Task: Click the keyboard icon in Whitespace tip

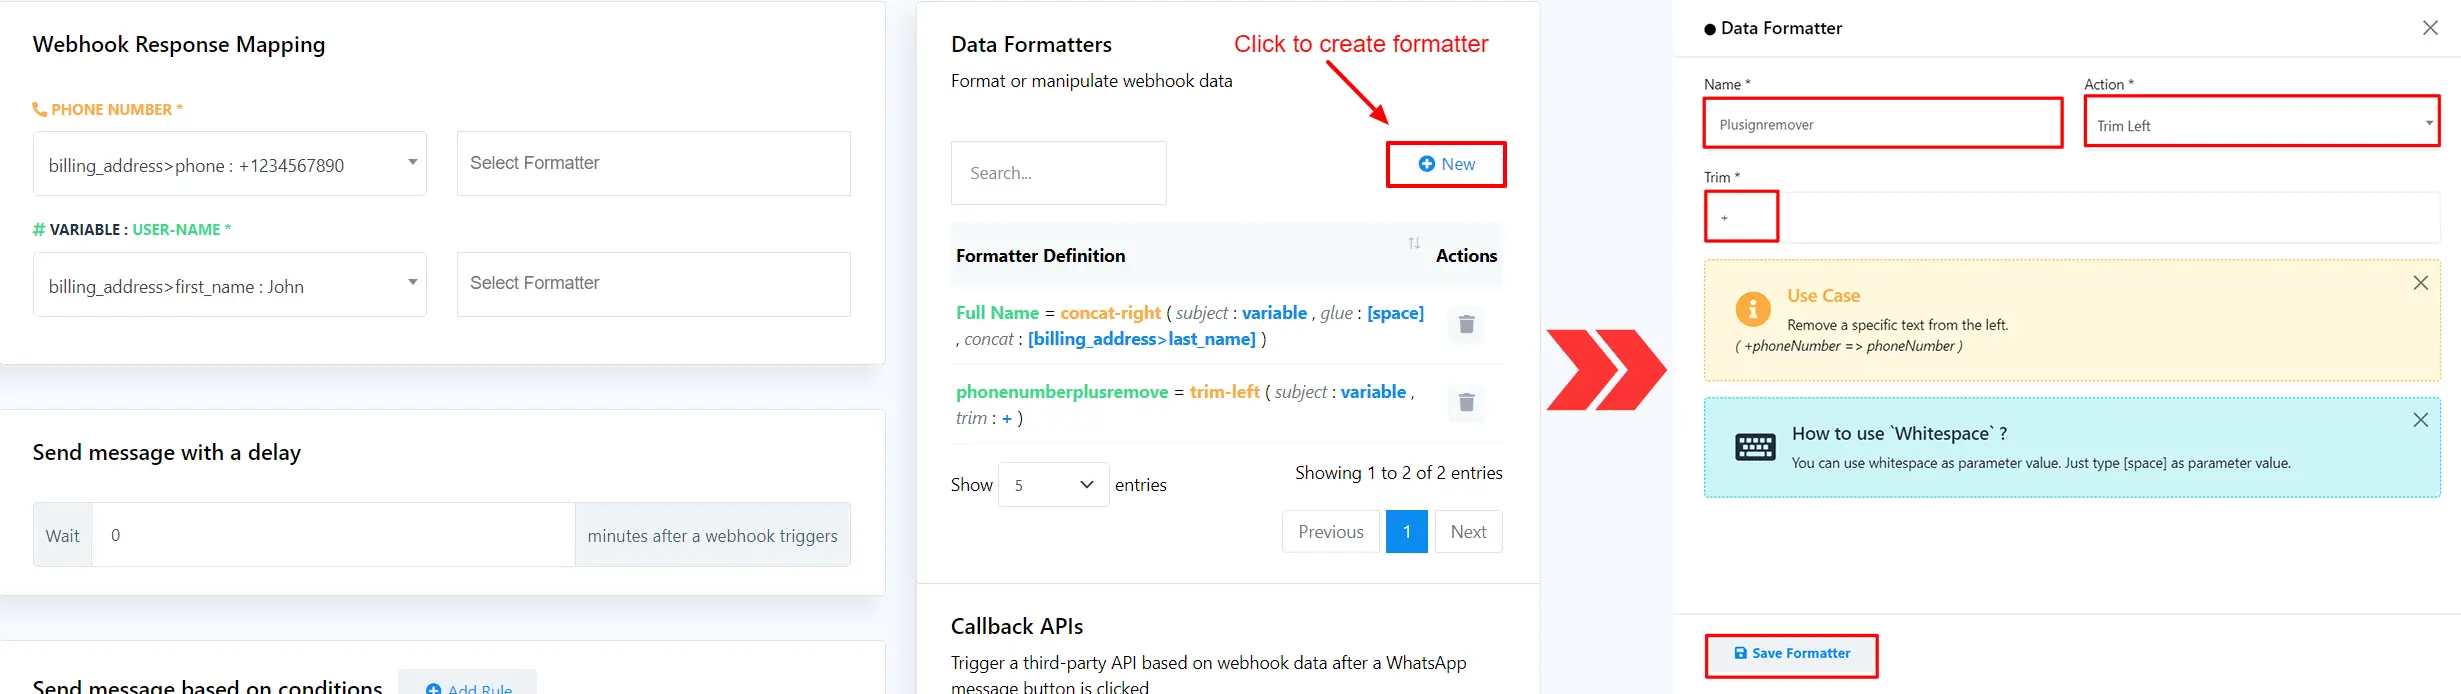Action: (1755, 447)
